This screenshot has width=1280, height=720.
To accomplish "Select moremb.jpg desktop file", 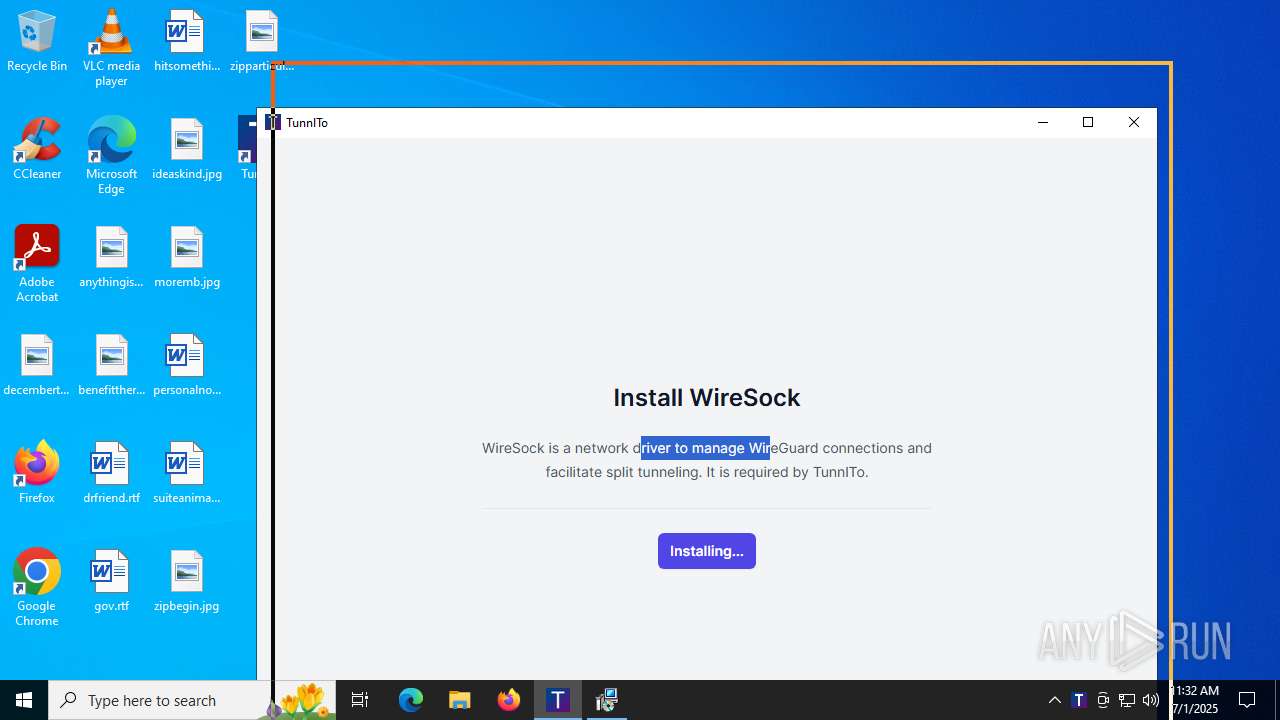I will [186, 257].
